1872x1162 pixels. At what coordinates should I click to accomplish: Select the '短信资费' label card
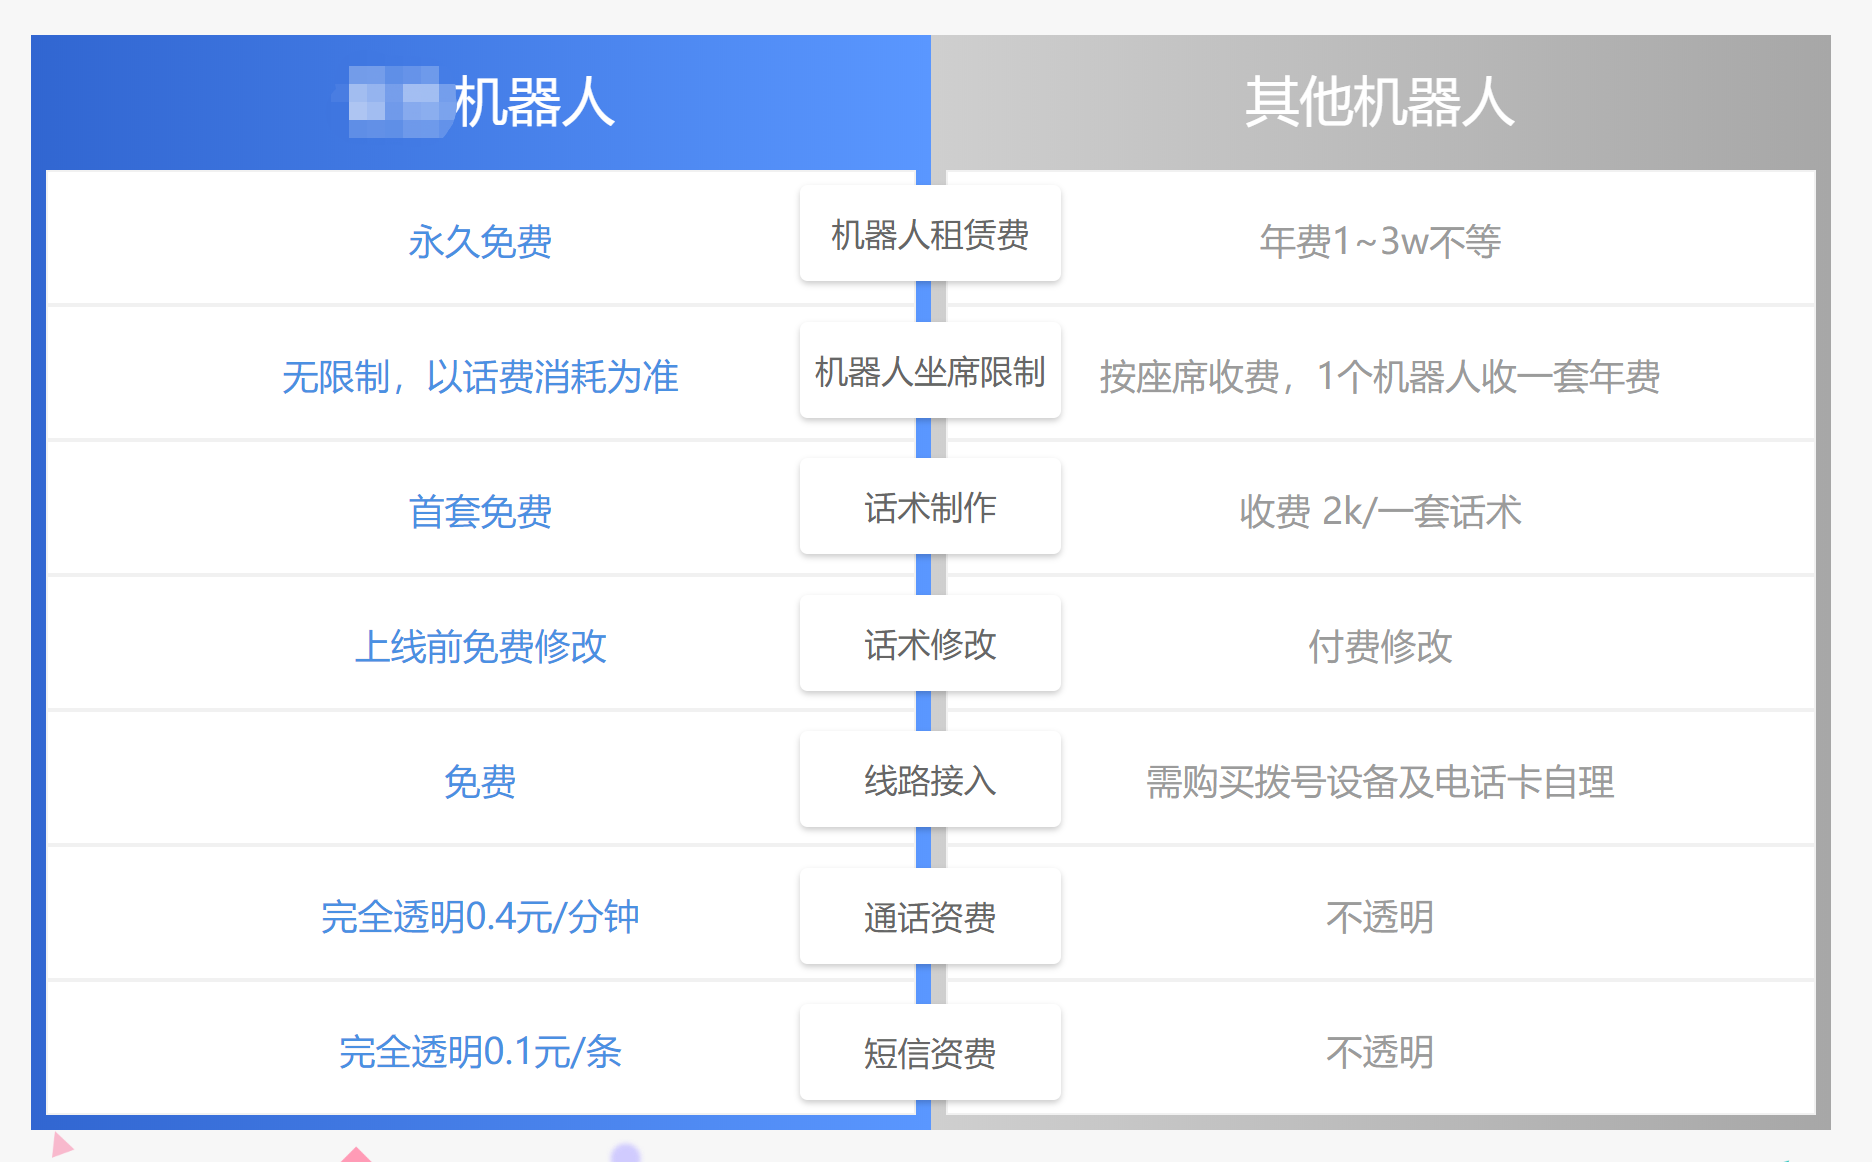(930, 1053)
